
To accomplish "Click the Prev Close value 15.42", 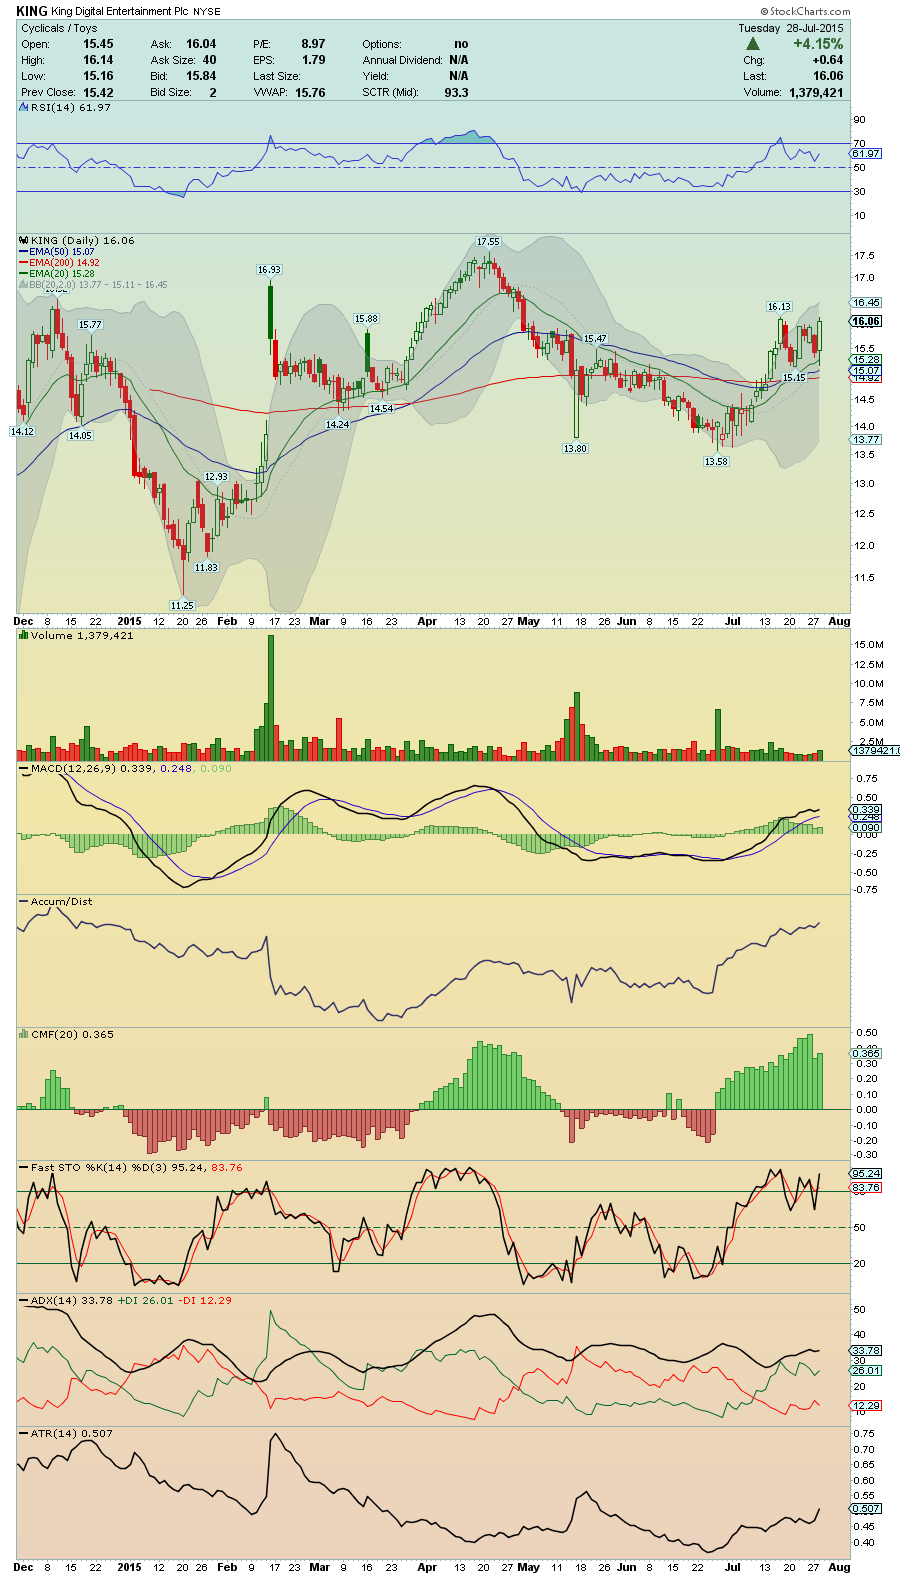I will coord(98,92).
